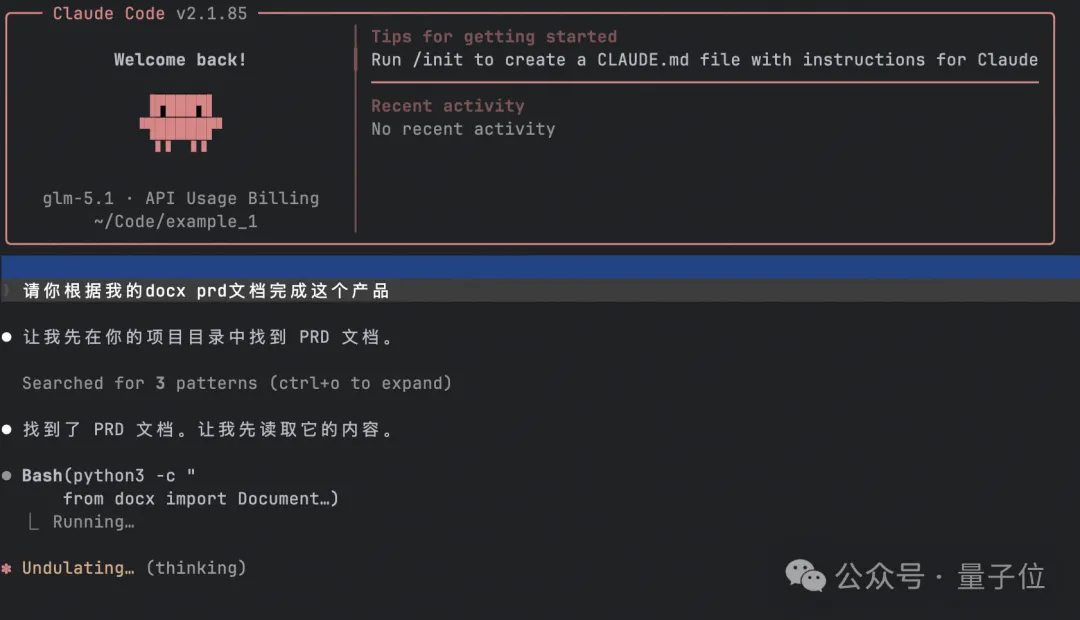Click the Run /init tip text

(x=704, y=60)
